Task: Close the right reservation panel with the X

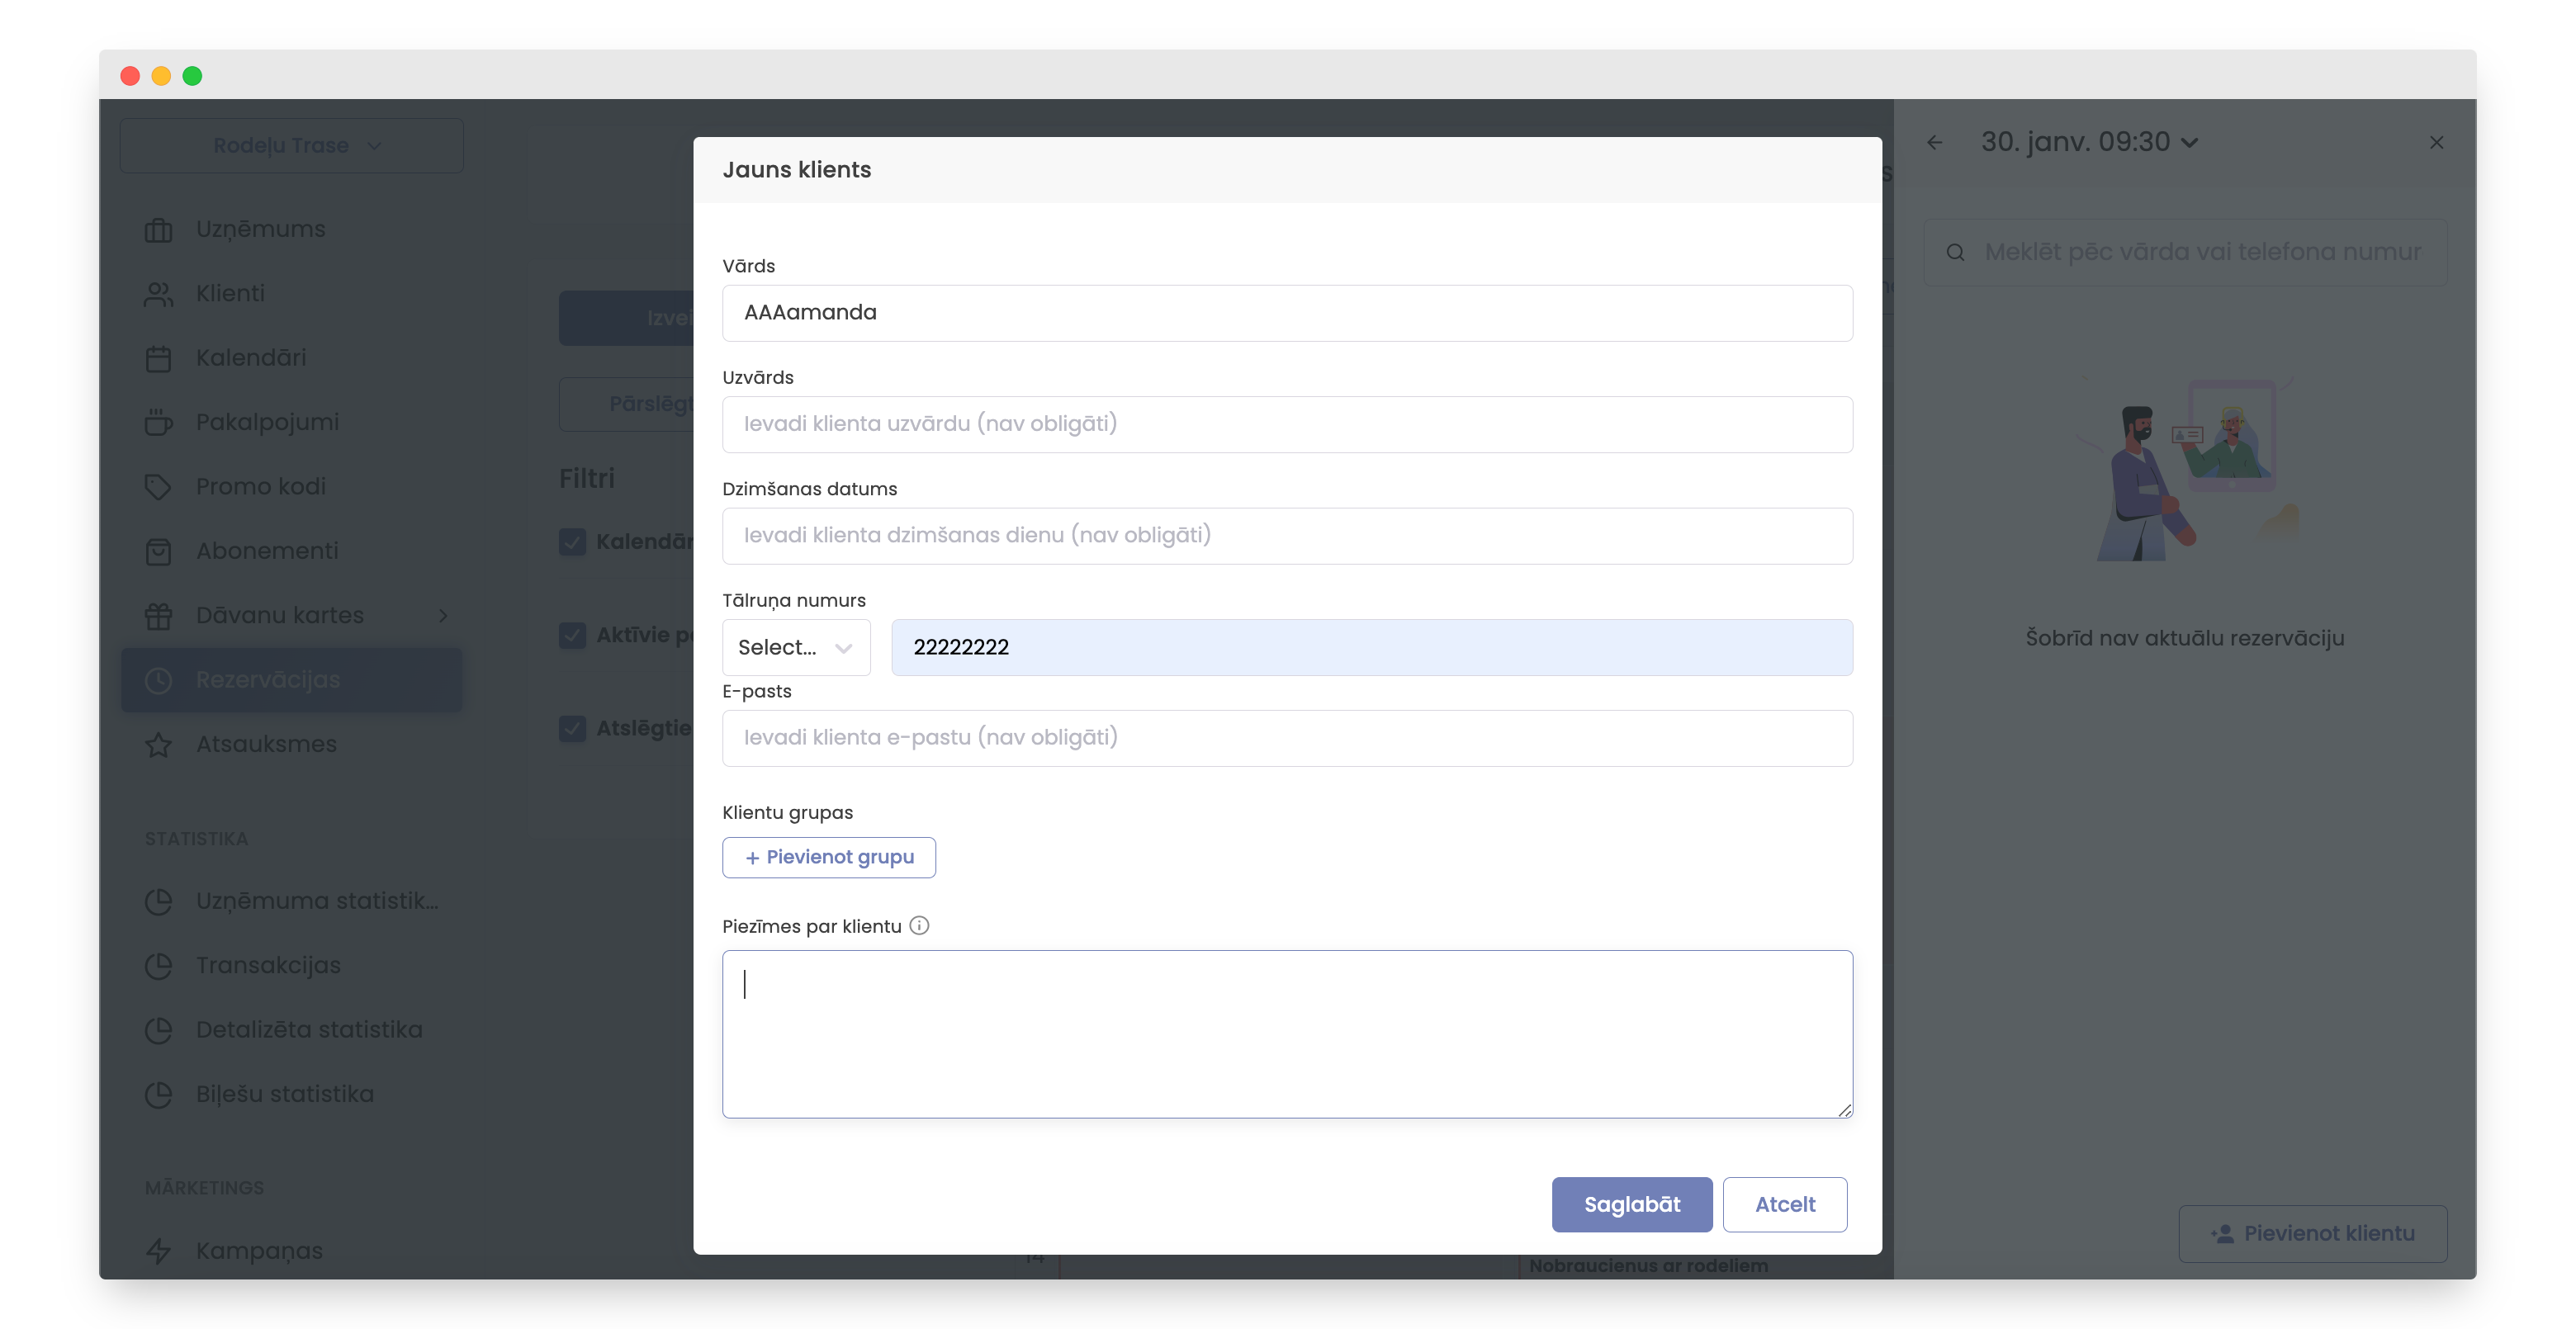Action: click(2436, 143)
